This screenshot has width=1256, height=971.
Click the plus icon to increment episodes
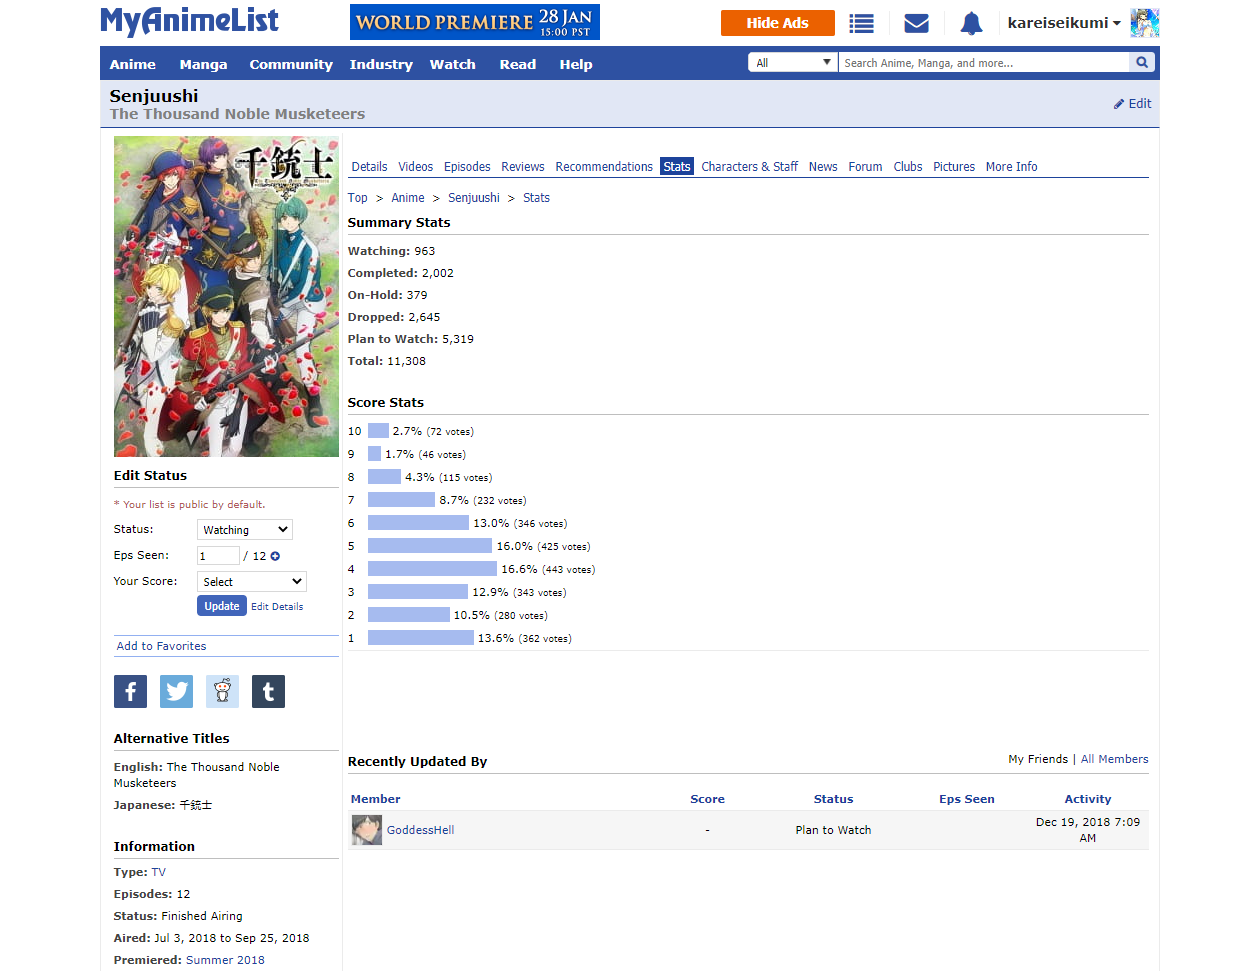coord(275,556)
